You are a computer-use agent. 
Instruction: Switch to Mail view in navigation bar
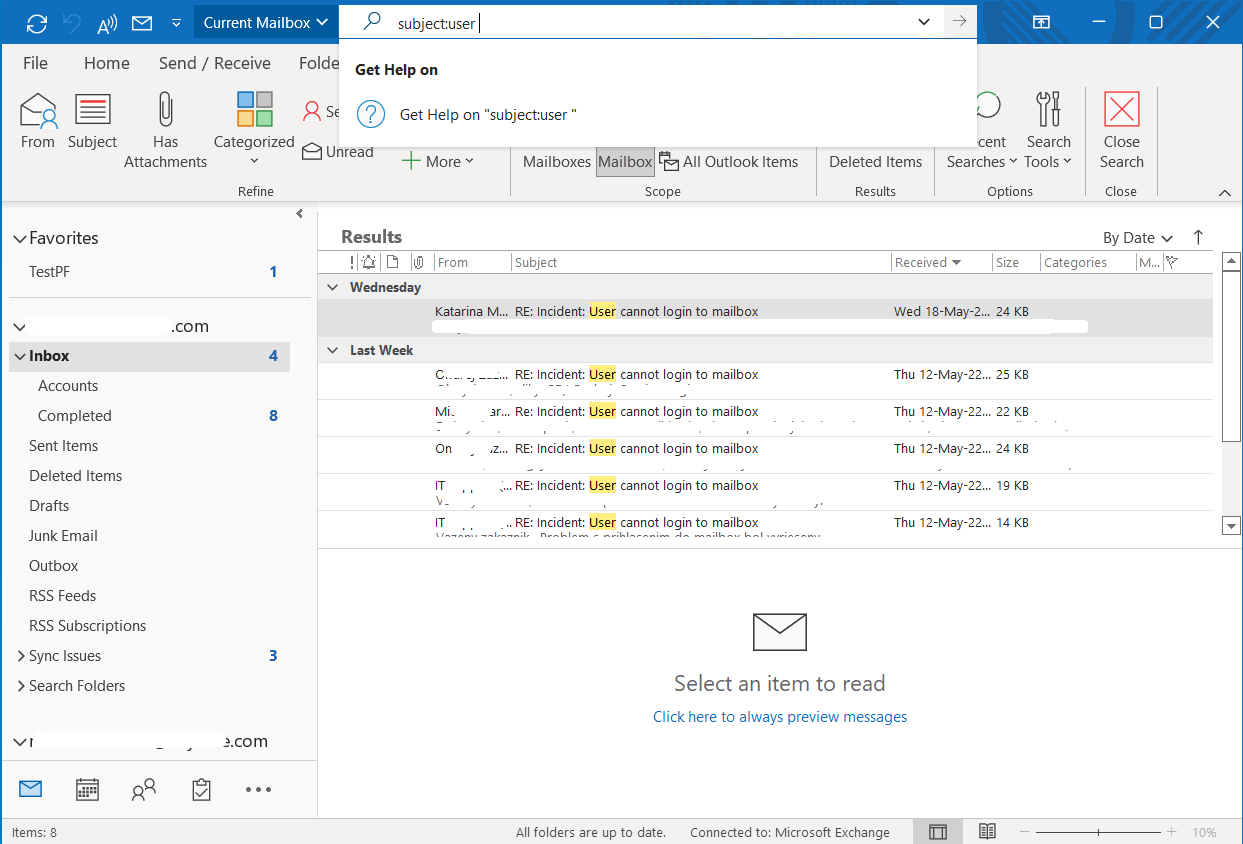coord(31,789)
